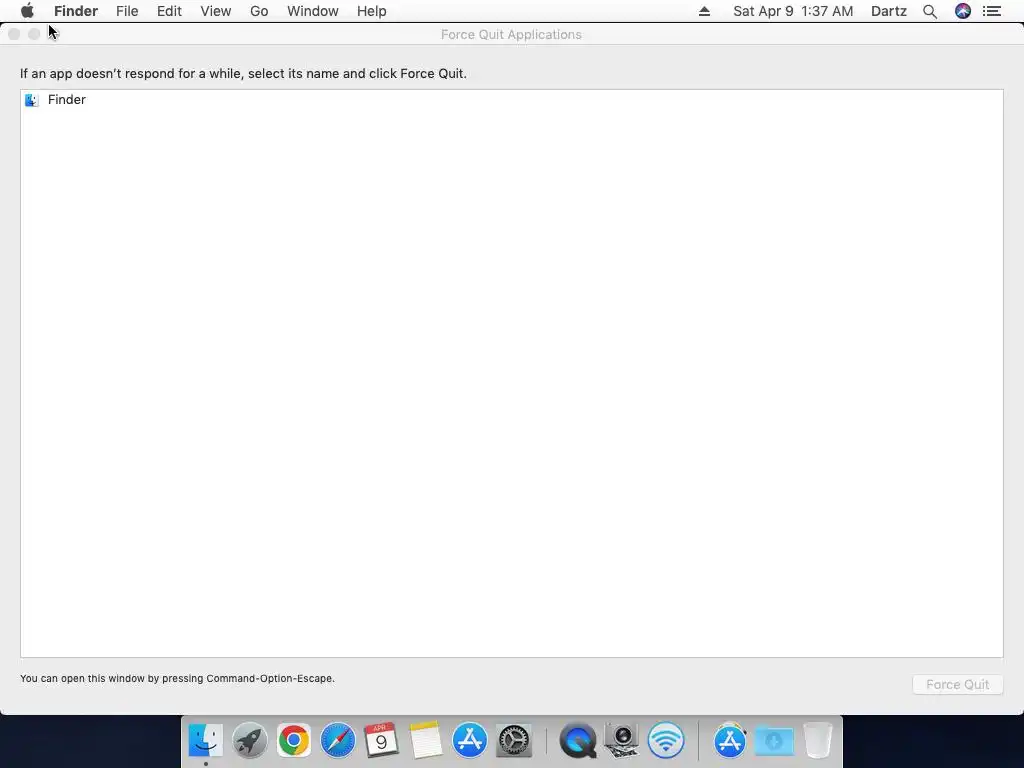The height and width of the screenshot is (768, 1024).
Task: Click the Force Quit button
Action: coord(957,684)
